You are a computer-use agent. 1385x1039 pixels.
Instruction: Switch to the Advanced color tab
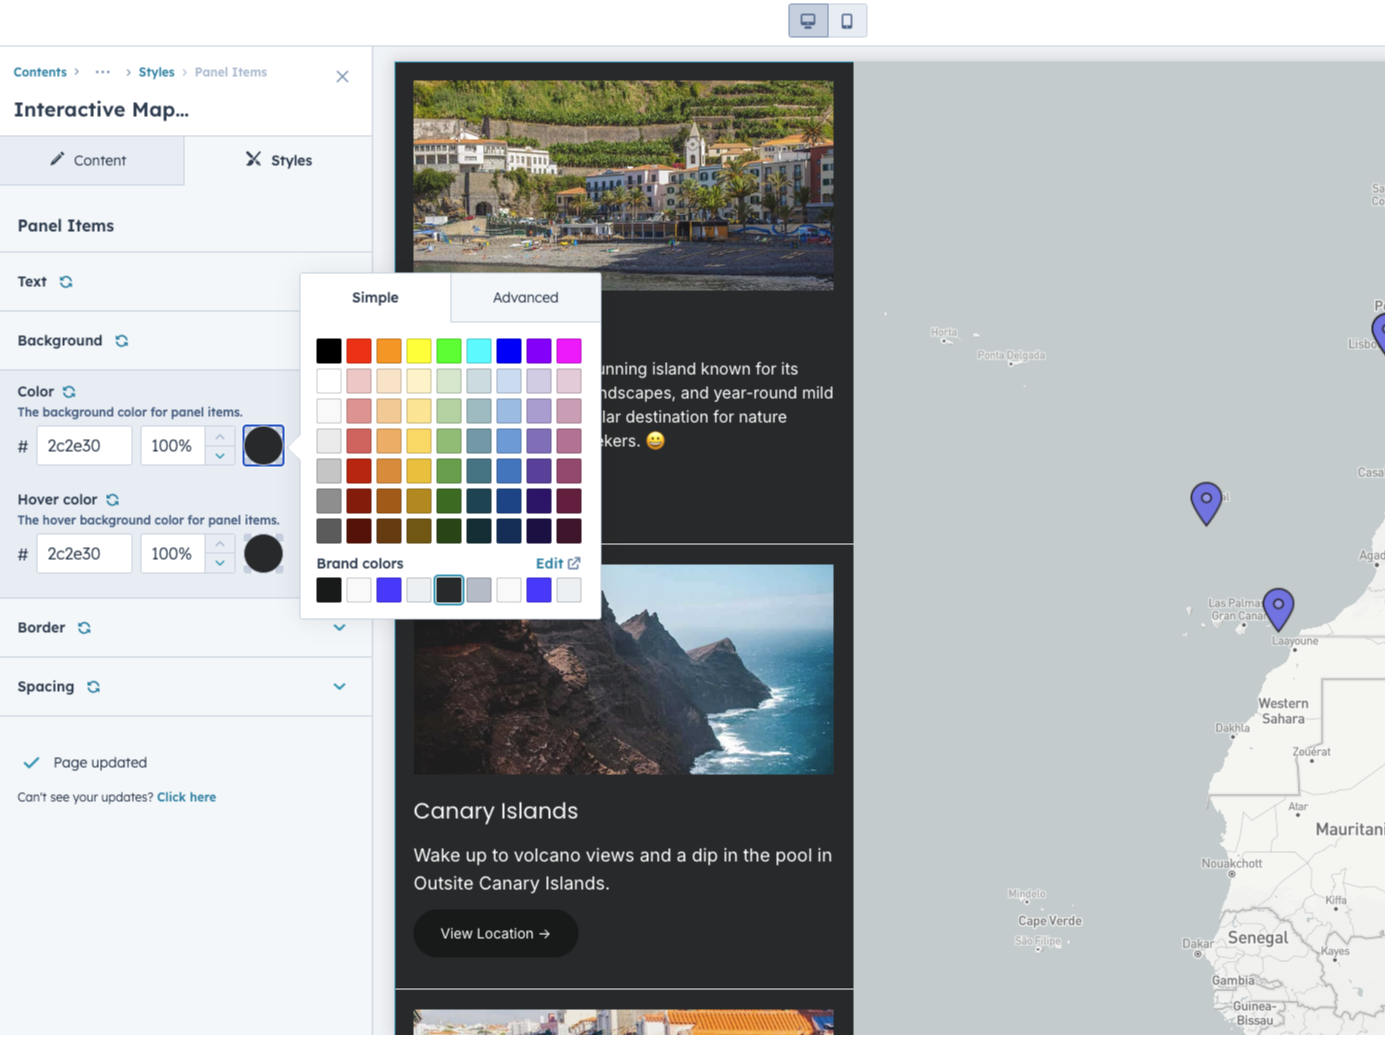(x=525, y=298)
